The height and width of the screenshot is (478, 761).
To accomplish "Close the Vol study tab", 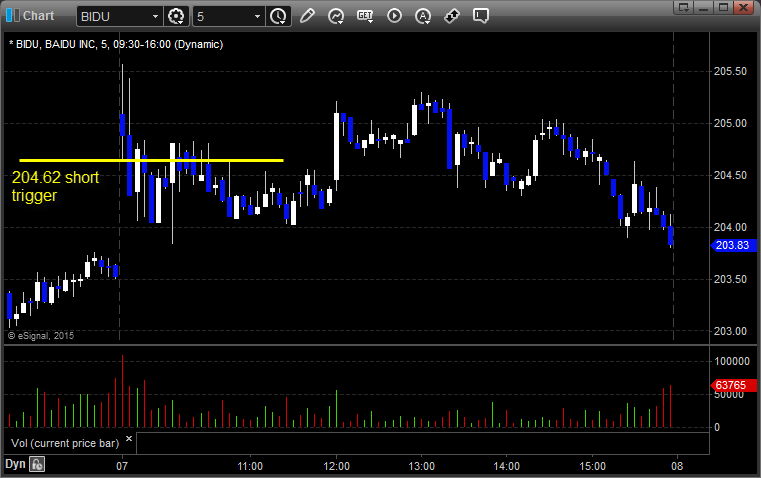I will [129, 439].
